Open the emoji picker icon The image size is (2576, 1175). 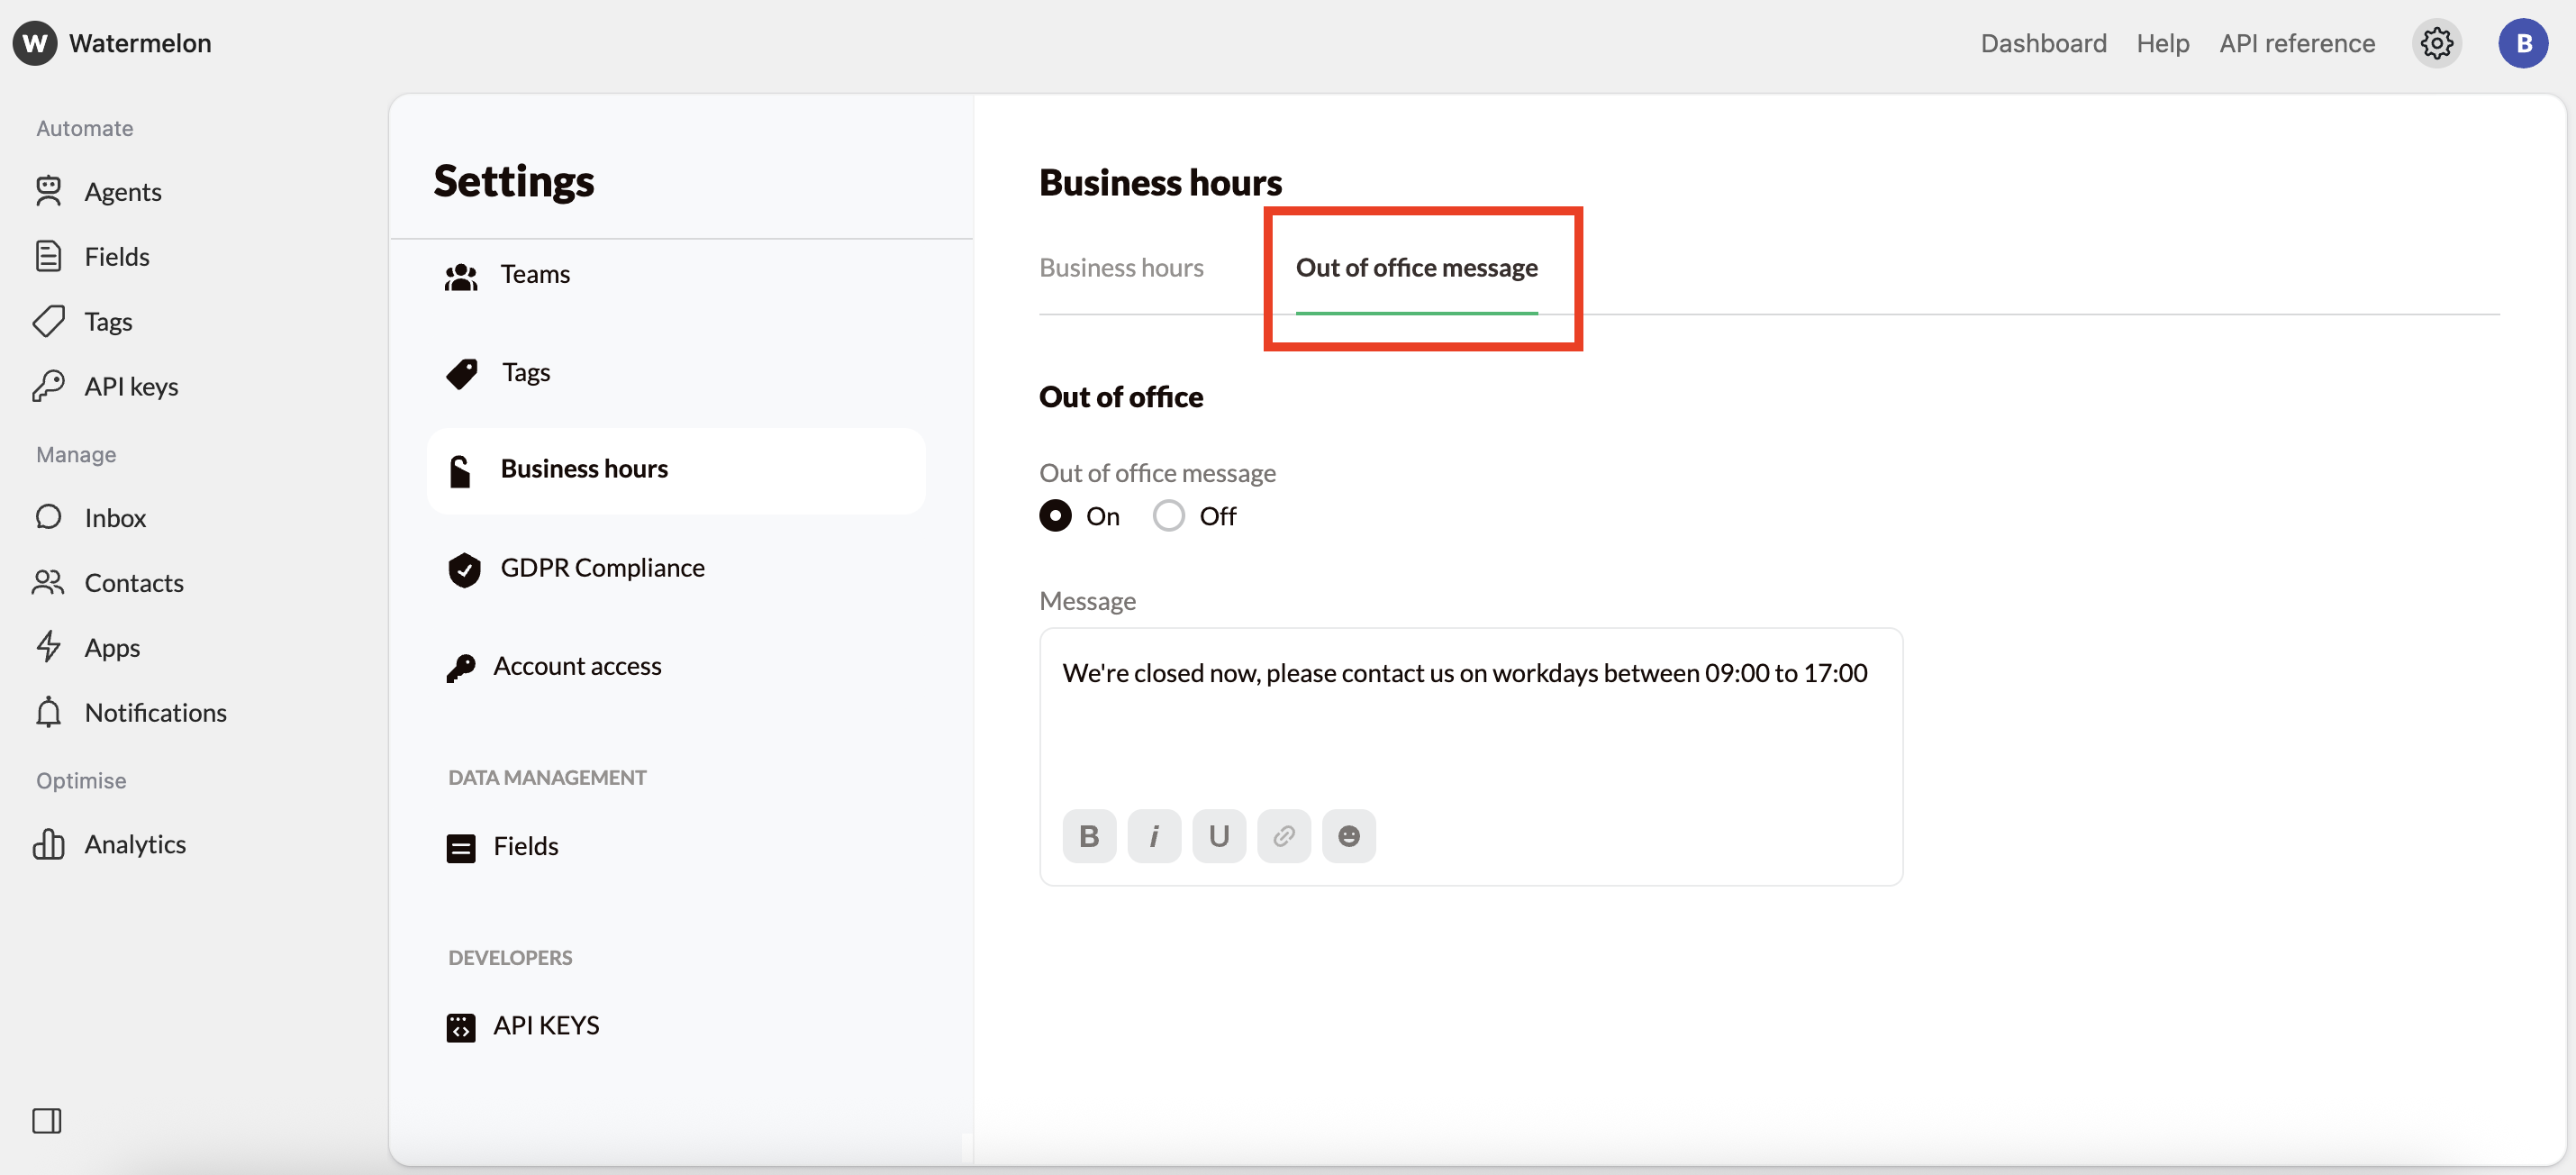point(1348,835)
